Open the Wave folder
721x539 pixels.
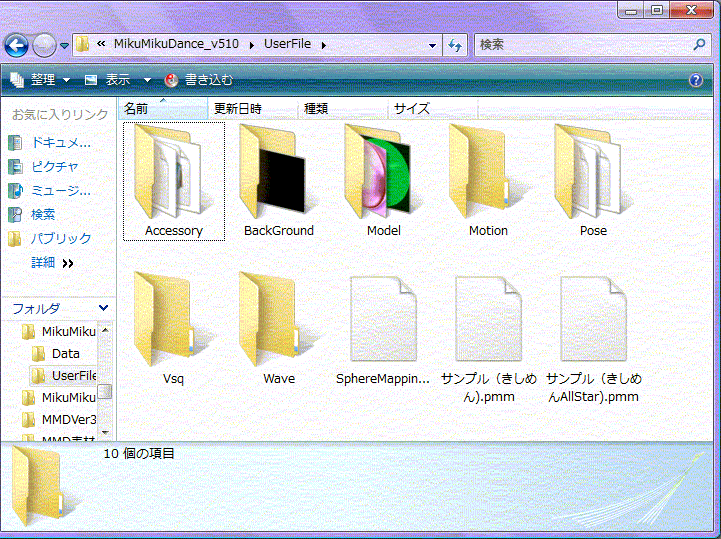[279, 328]
